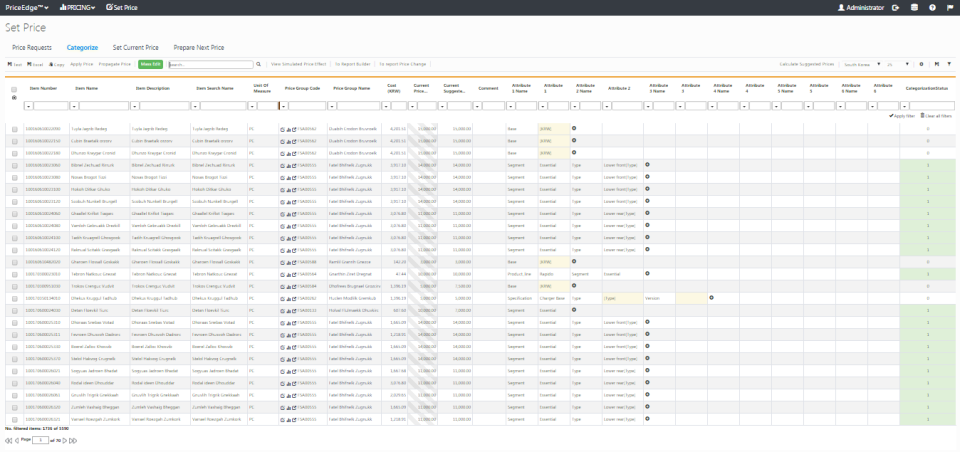Viewport: 960px width, 452px height.
Task: Click the gear settings icon in right toolbar
Action: [x=921, y=64]
